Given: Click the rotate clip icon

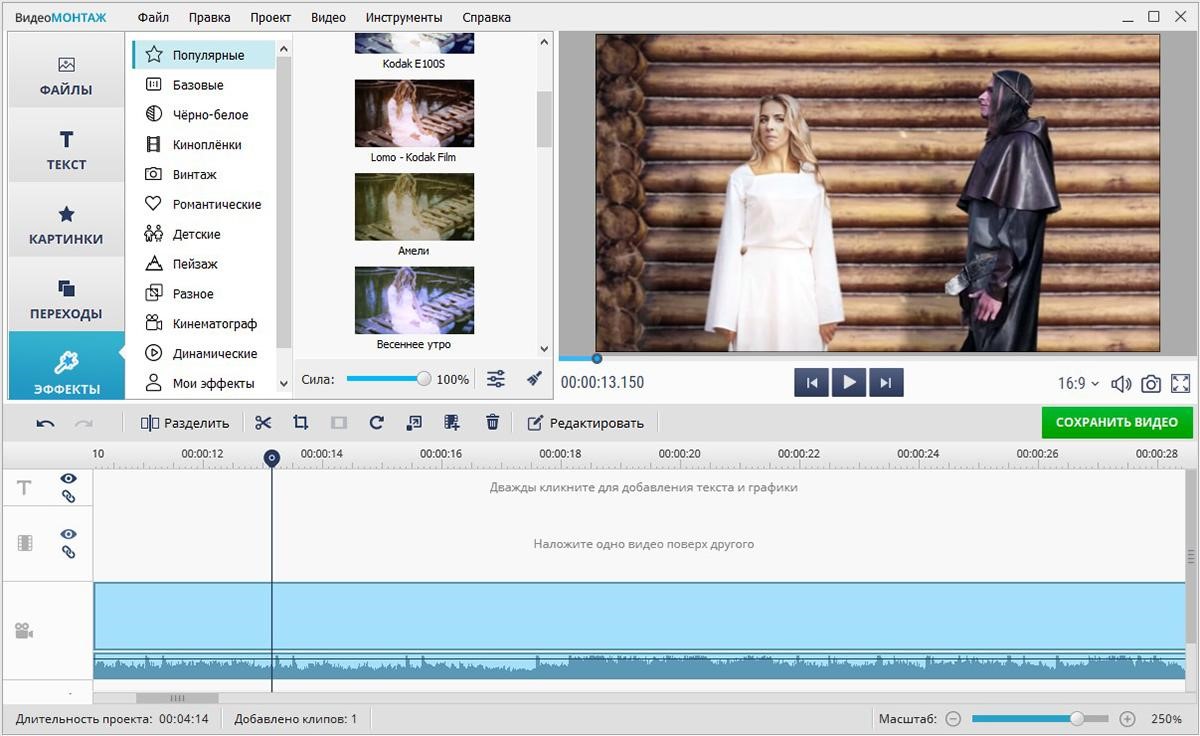Looking at the screenshot, I should tap(376, 423).
